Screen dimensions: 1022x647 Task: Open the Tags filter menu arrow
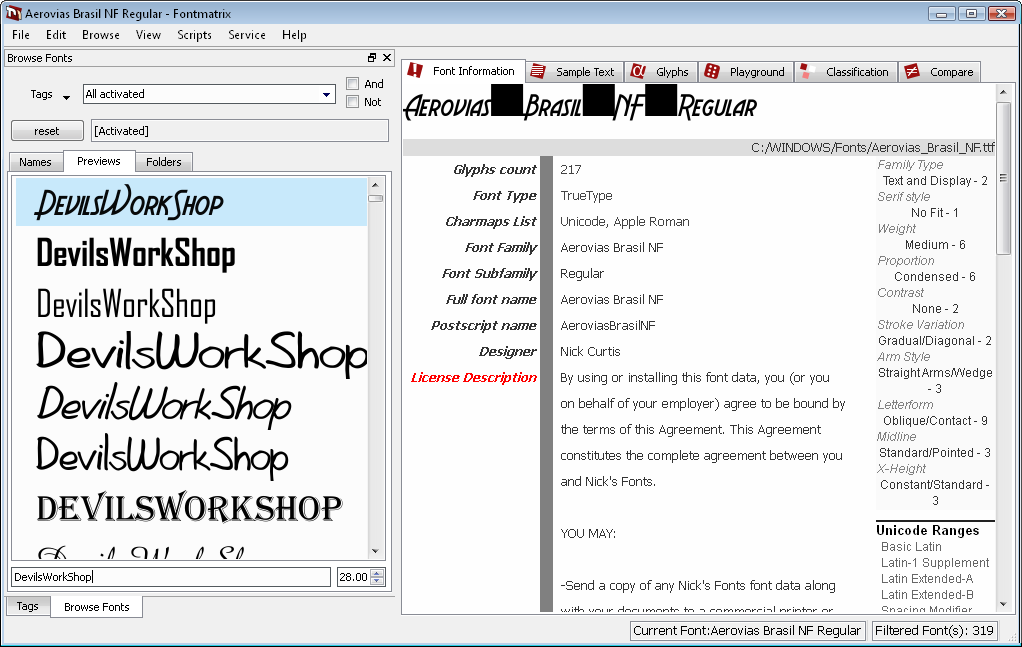point(66,98)
